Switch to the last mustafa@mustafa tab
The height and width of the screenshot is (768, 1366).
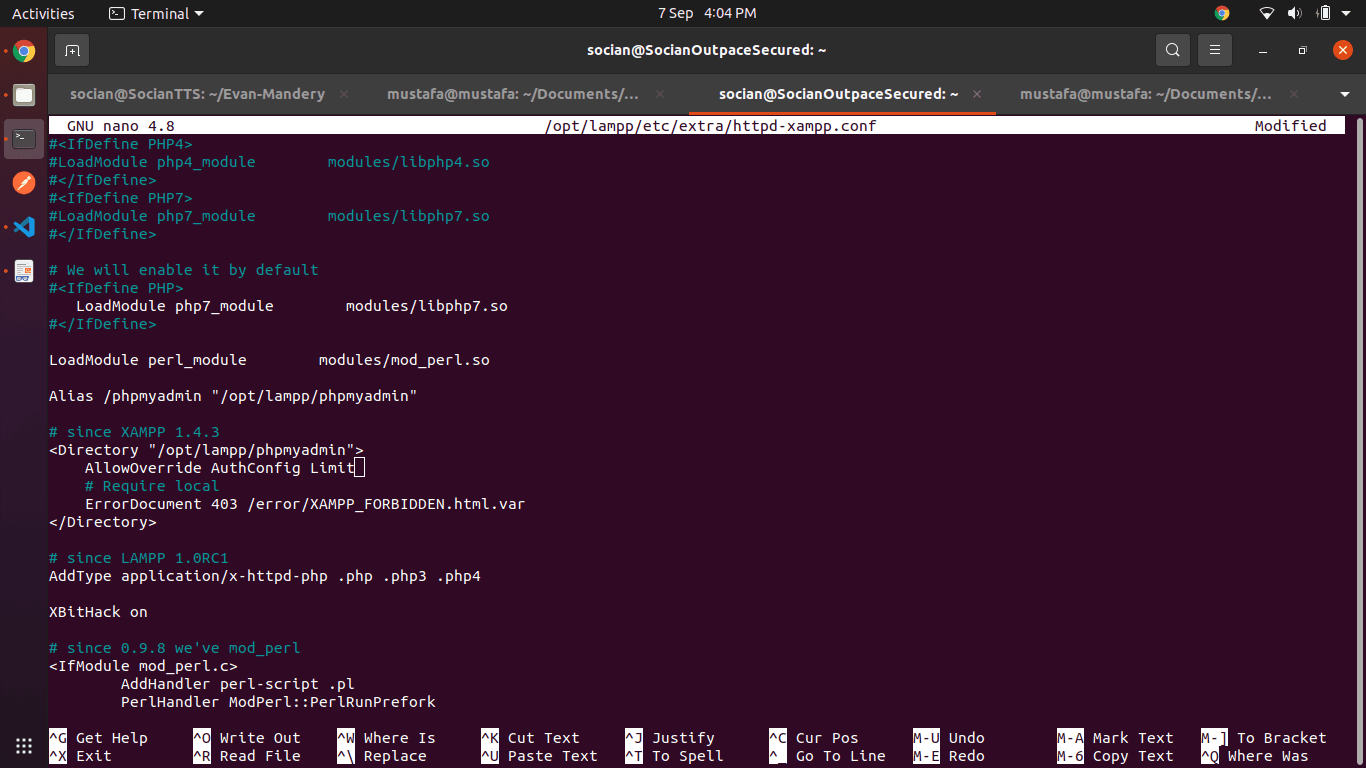coord(1145,94)
